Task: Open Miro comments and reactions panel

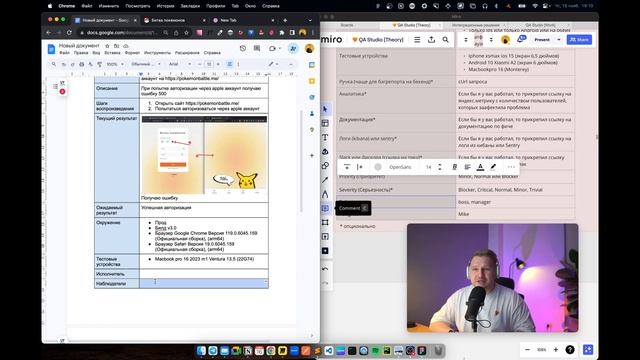Action: click(521, 39)
